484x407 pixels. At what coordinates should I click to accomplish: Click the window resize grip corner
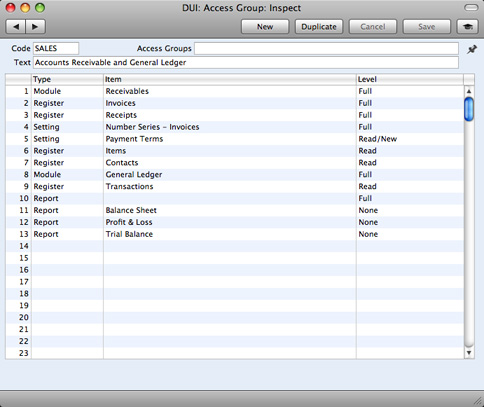click(x=478, y=401)
